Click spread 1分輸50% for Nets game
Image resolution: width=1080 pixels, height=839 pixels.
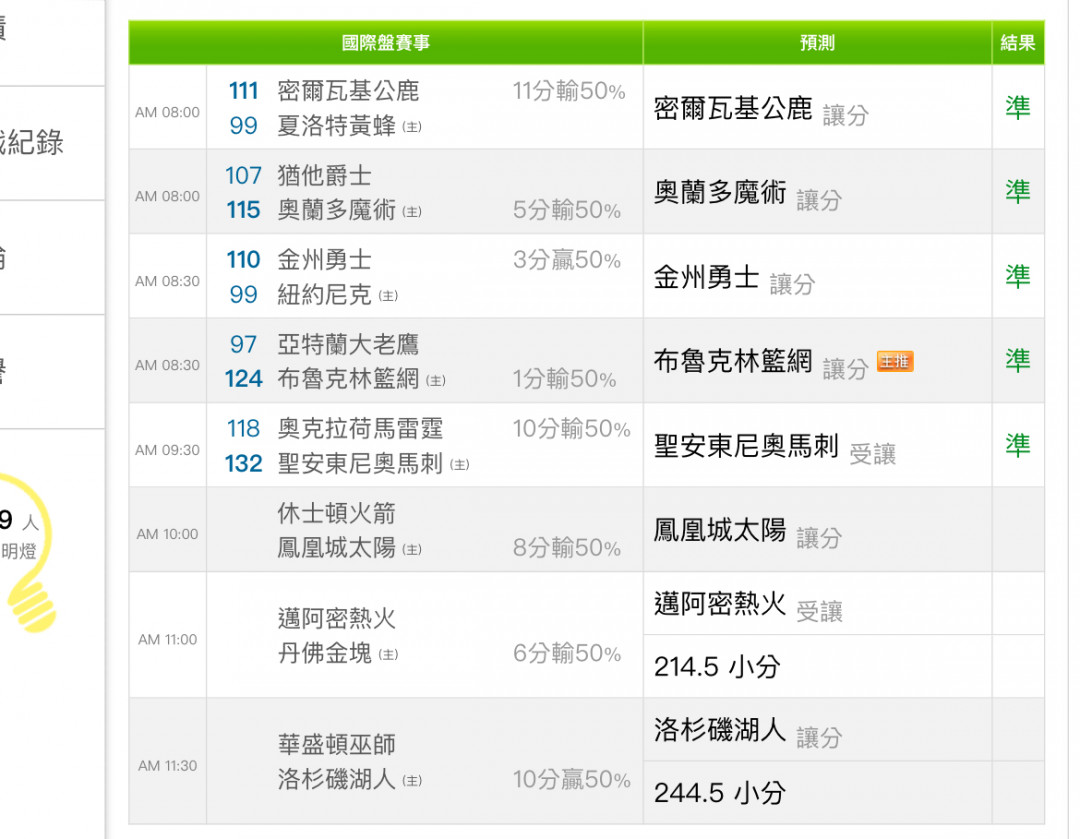click(x=565, y=379)
